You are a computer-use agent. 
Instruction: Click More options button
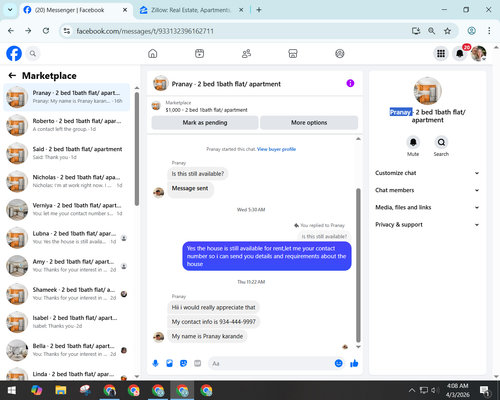pos(309,123)
